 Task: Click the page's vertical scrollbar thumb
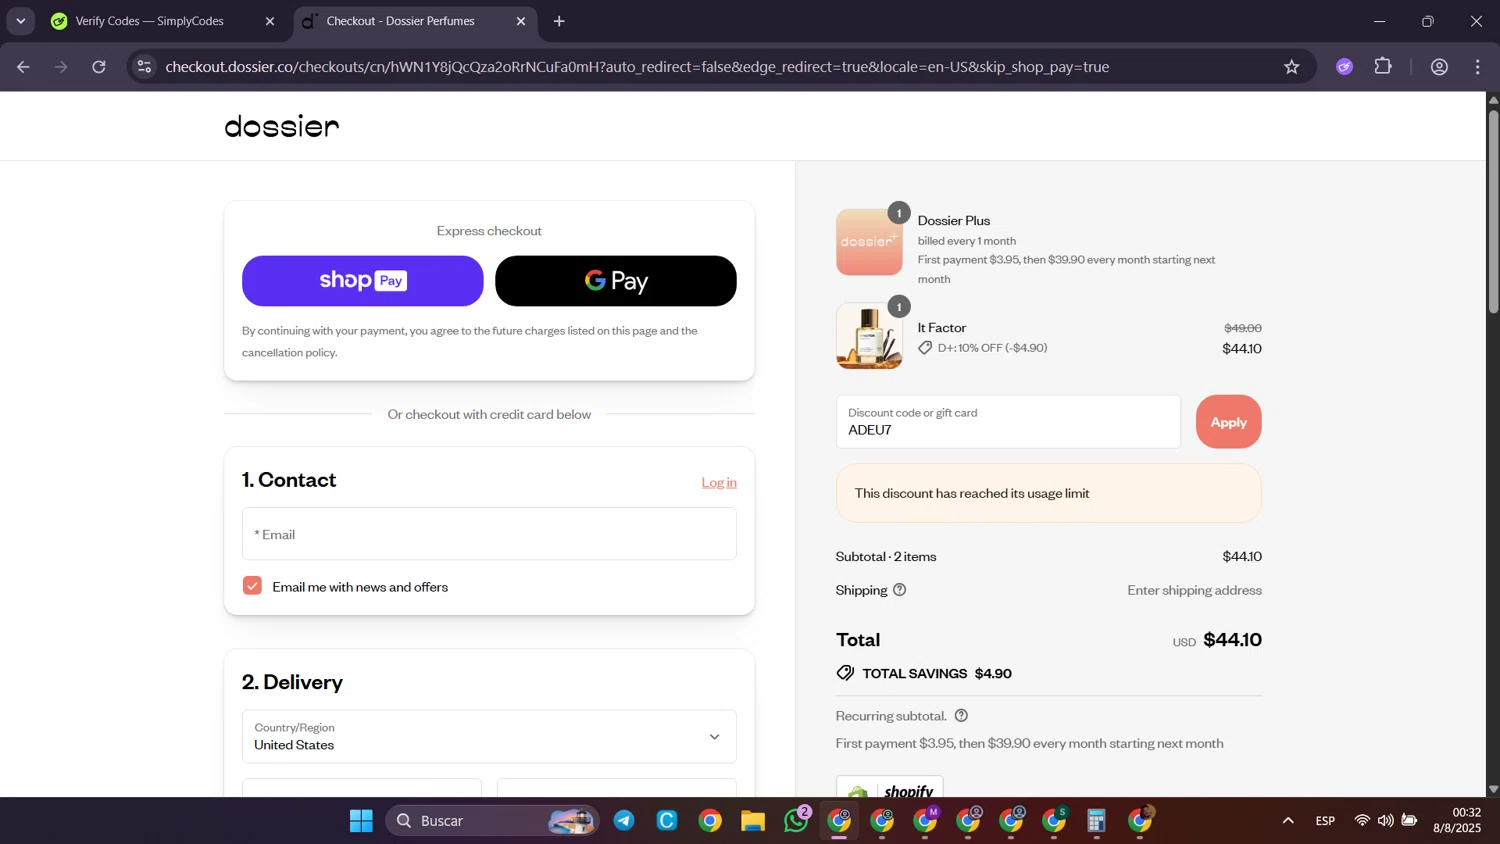[1493, 212]
